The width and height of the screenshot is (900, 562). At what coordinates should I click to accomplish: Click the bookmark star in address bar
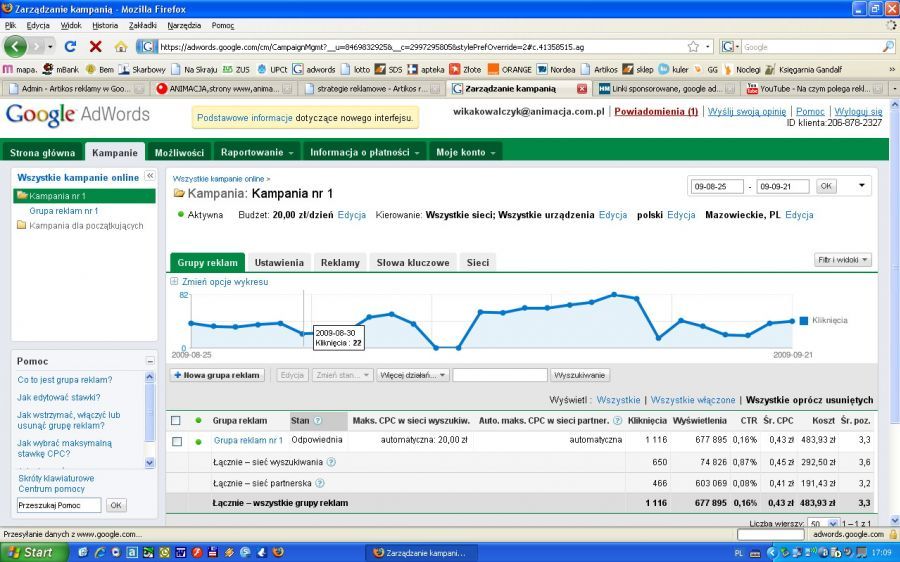pyautogui.click(x=693, y=46)
